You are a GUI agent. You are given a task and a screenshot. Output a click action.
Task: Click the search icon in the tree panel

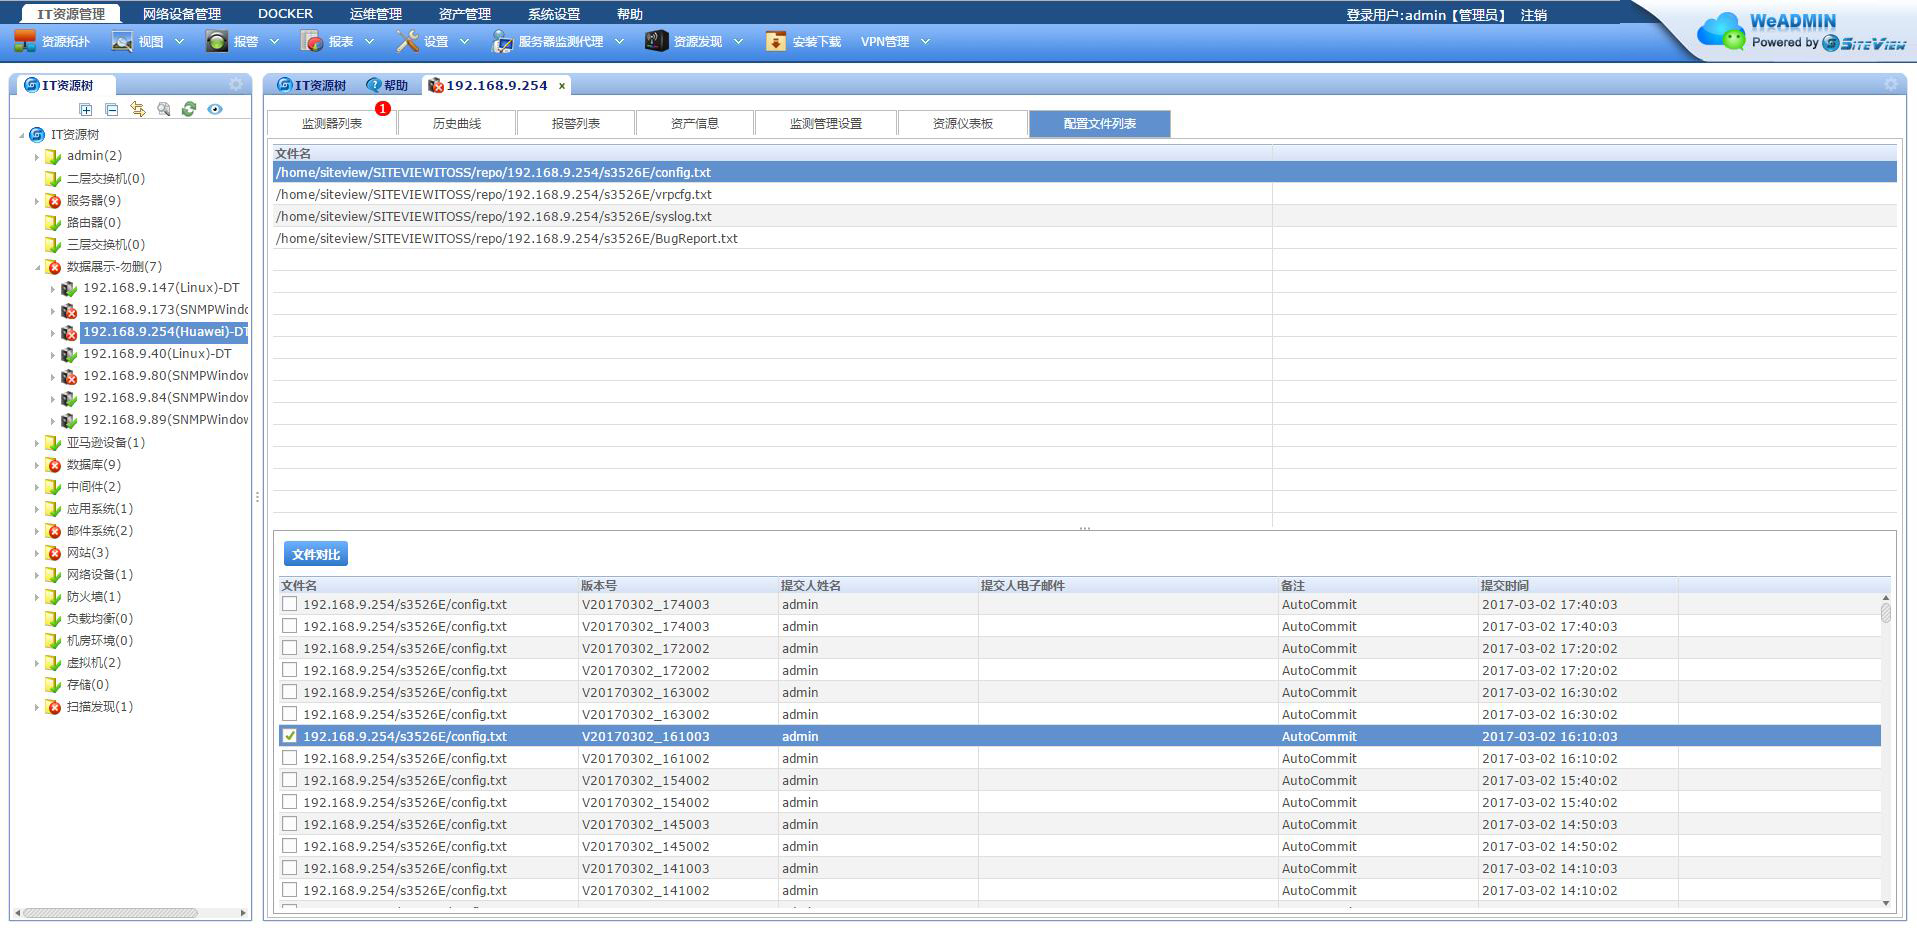[x=163, y=109]
